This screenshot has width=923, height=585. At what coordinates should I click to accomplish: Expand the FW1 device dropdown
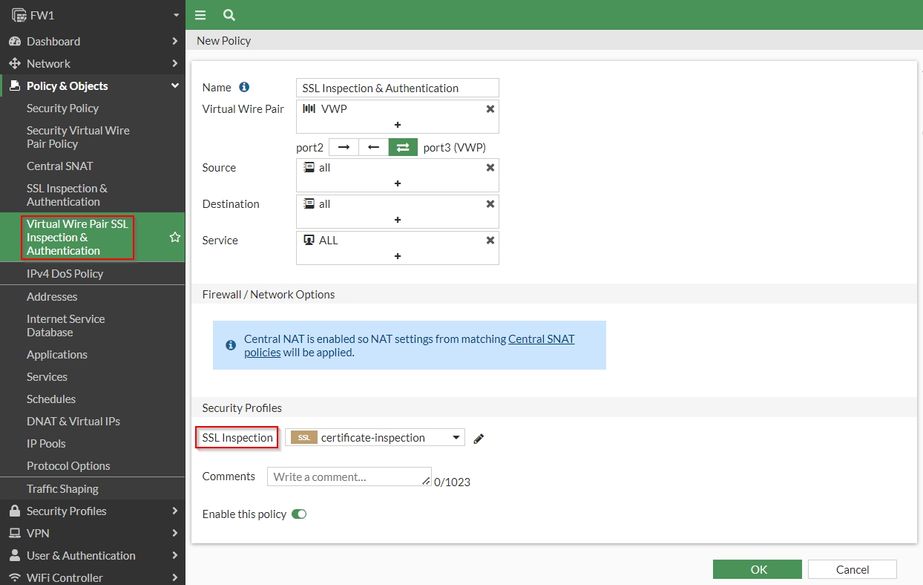click(176, 15)
